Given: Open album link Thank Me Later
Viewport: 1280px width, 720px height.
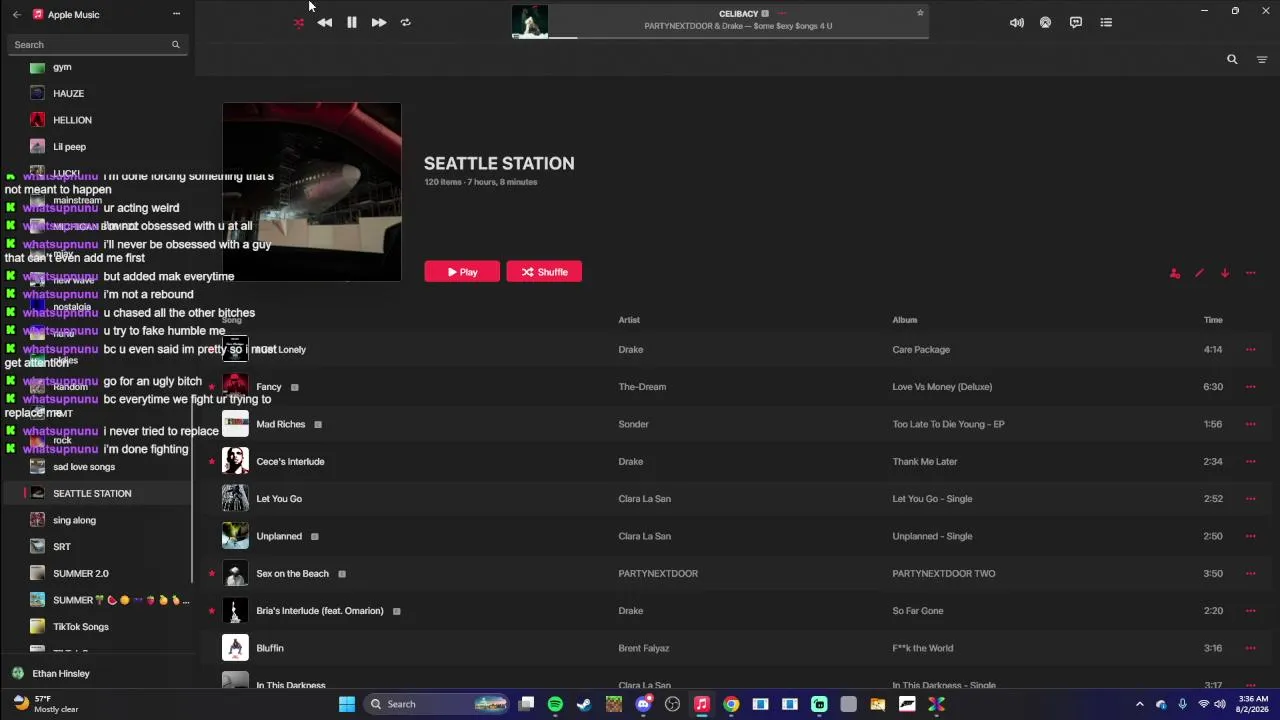Looking at the screenshot, I should click(925, 462).
